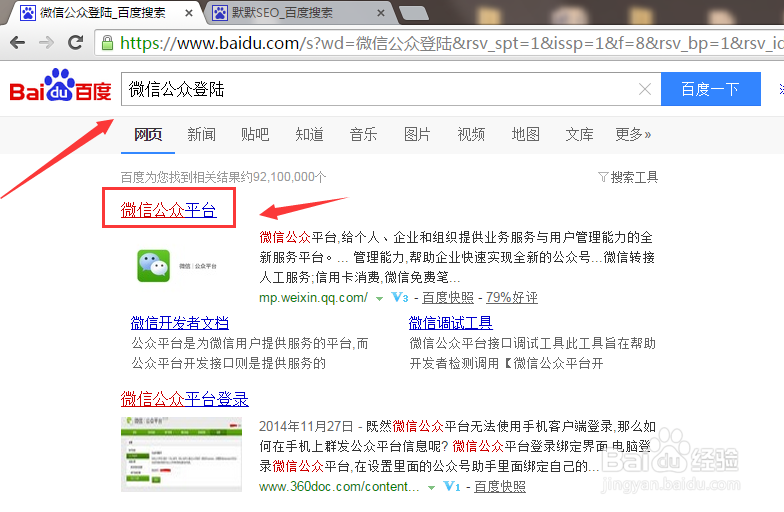Click the WeChat green logo thumbnail
The image size is (784, 512).
point(154,266)
